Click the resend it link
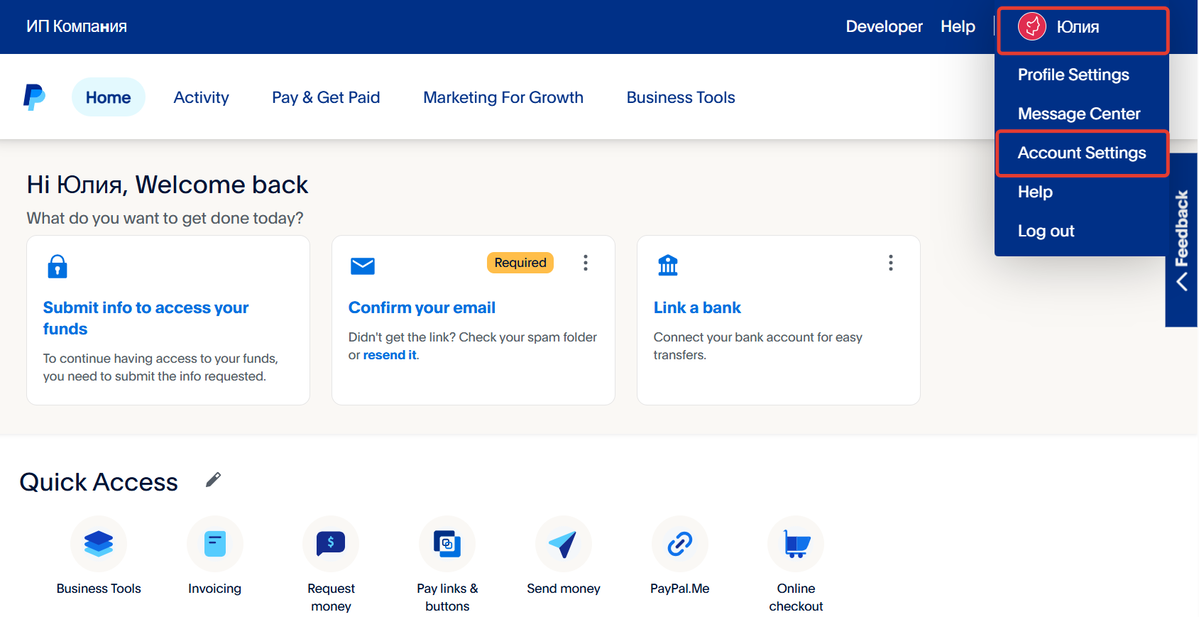 [x=390, y=356]
